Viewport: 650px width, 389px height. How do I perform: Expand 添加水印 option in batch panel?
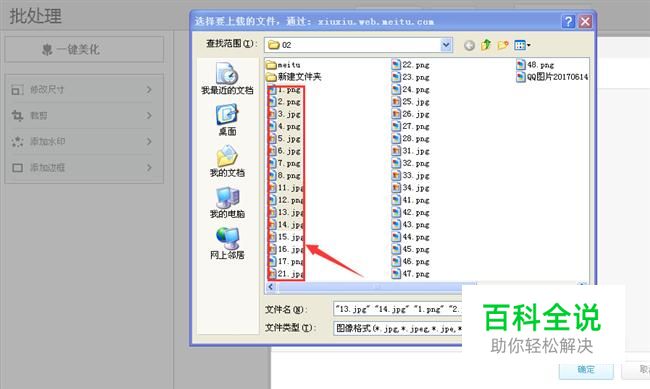tap(84, 142)
